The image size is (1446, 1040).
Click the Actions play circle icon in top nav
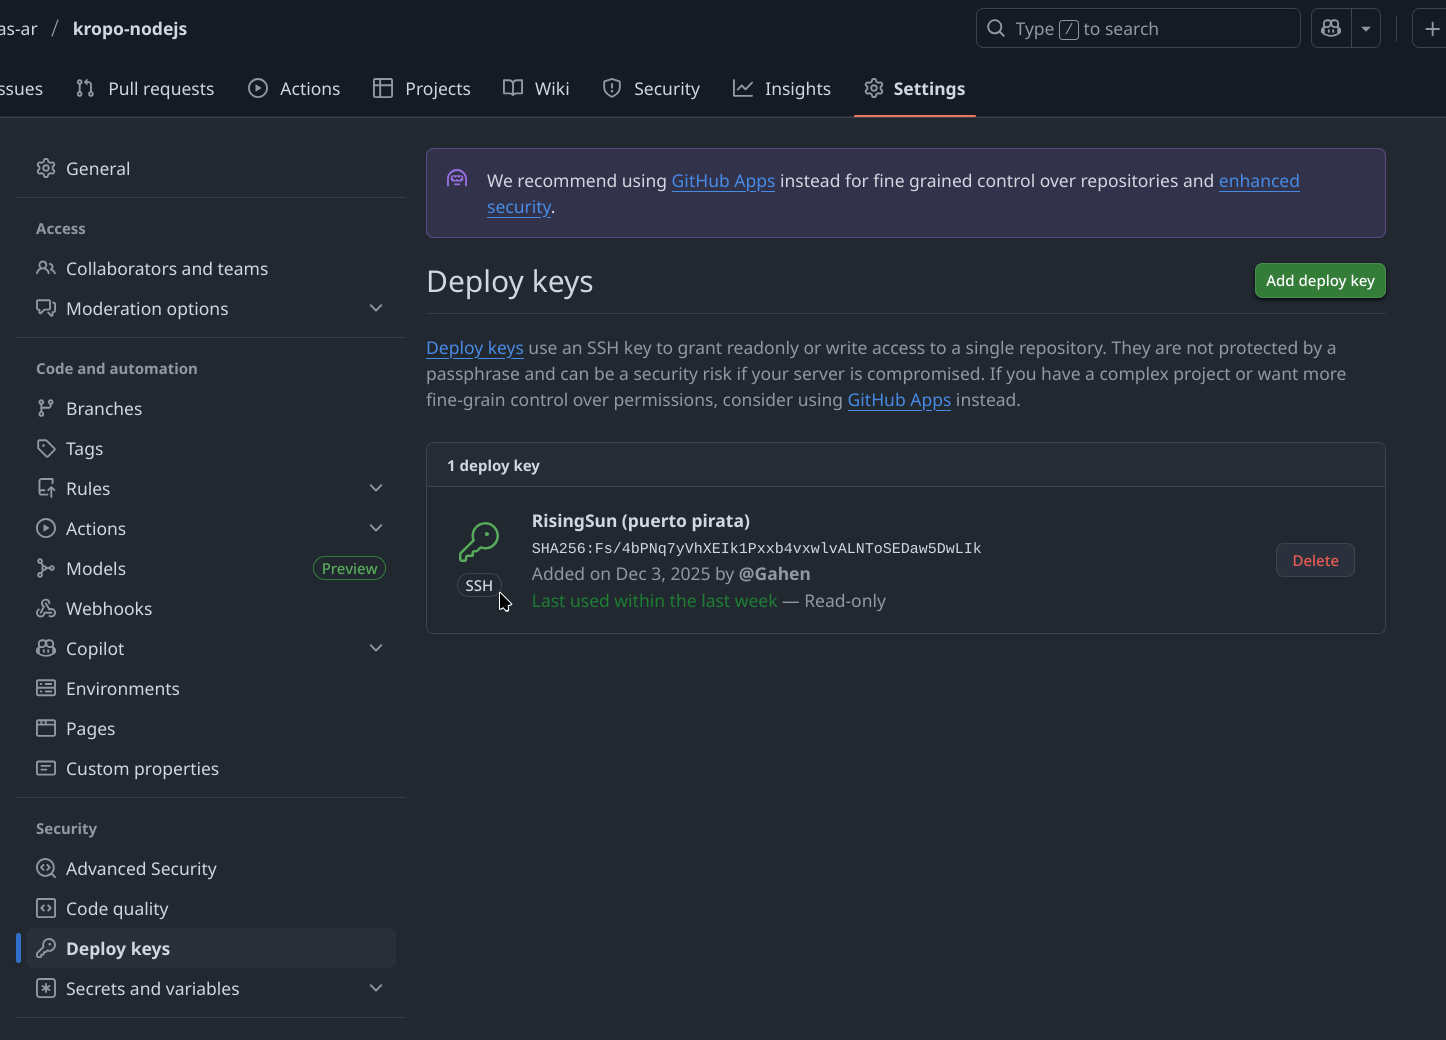click(258, 88)
